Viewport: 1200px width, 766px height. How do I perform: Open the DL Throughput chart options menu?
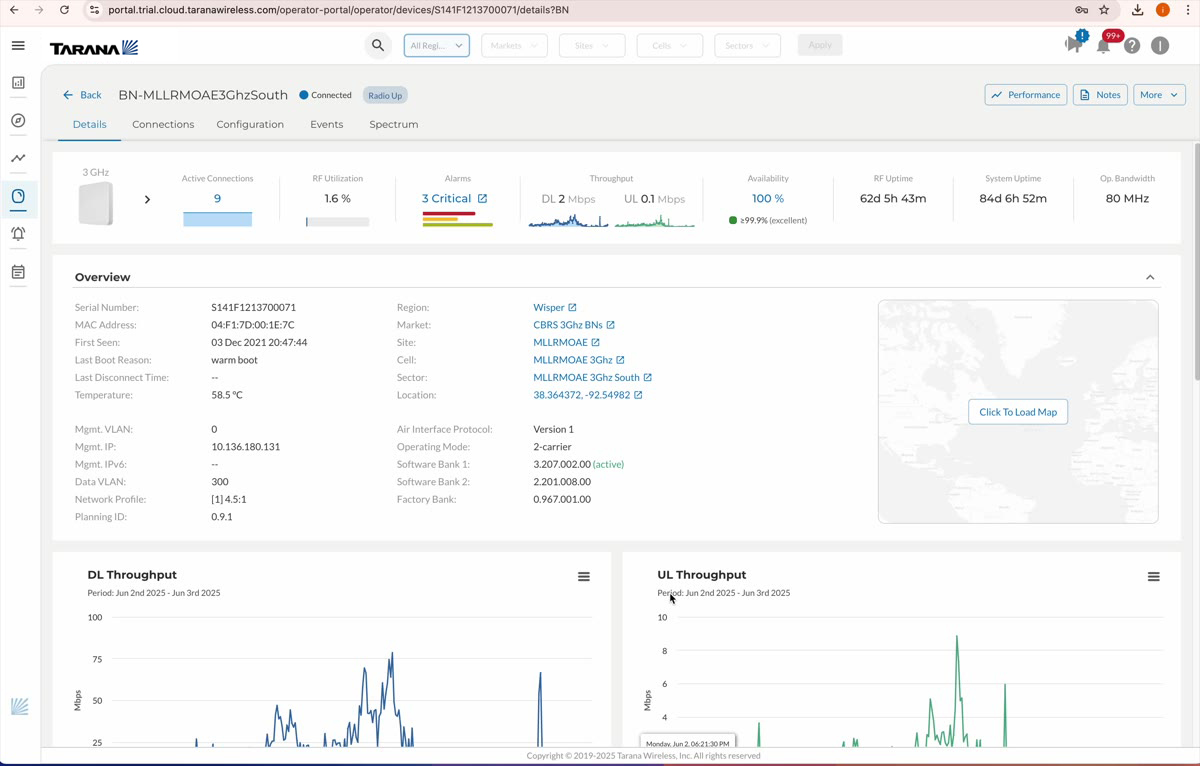[x=584, y=576]
